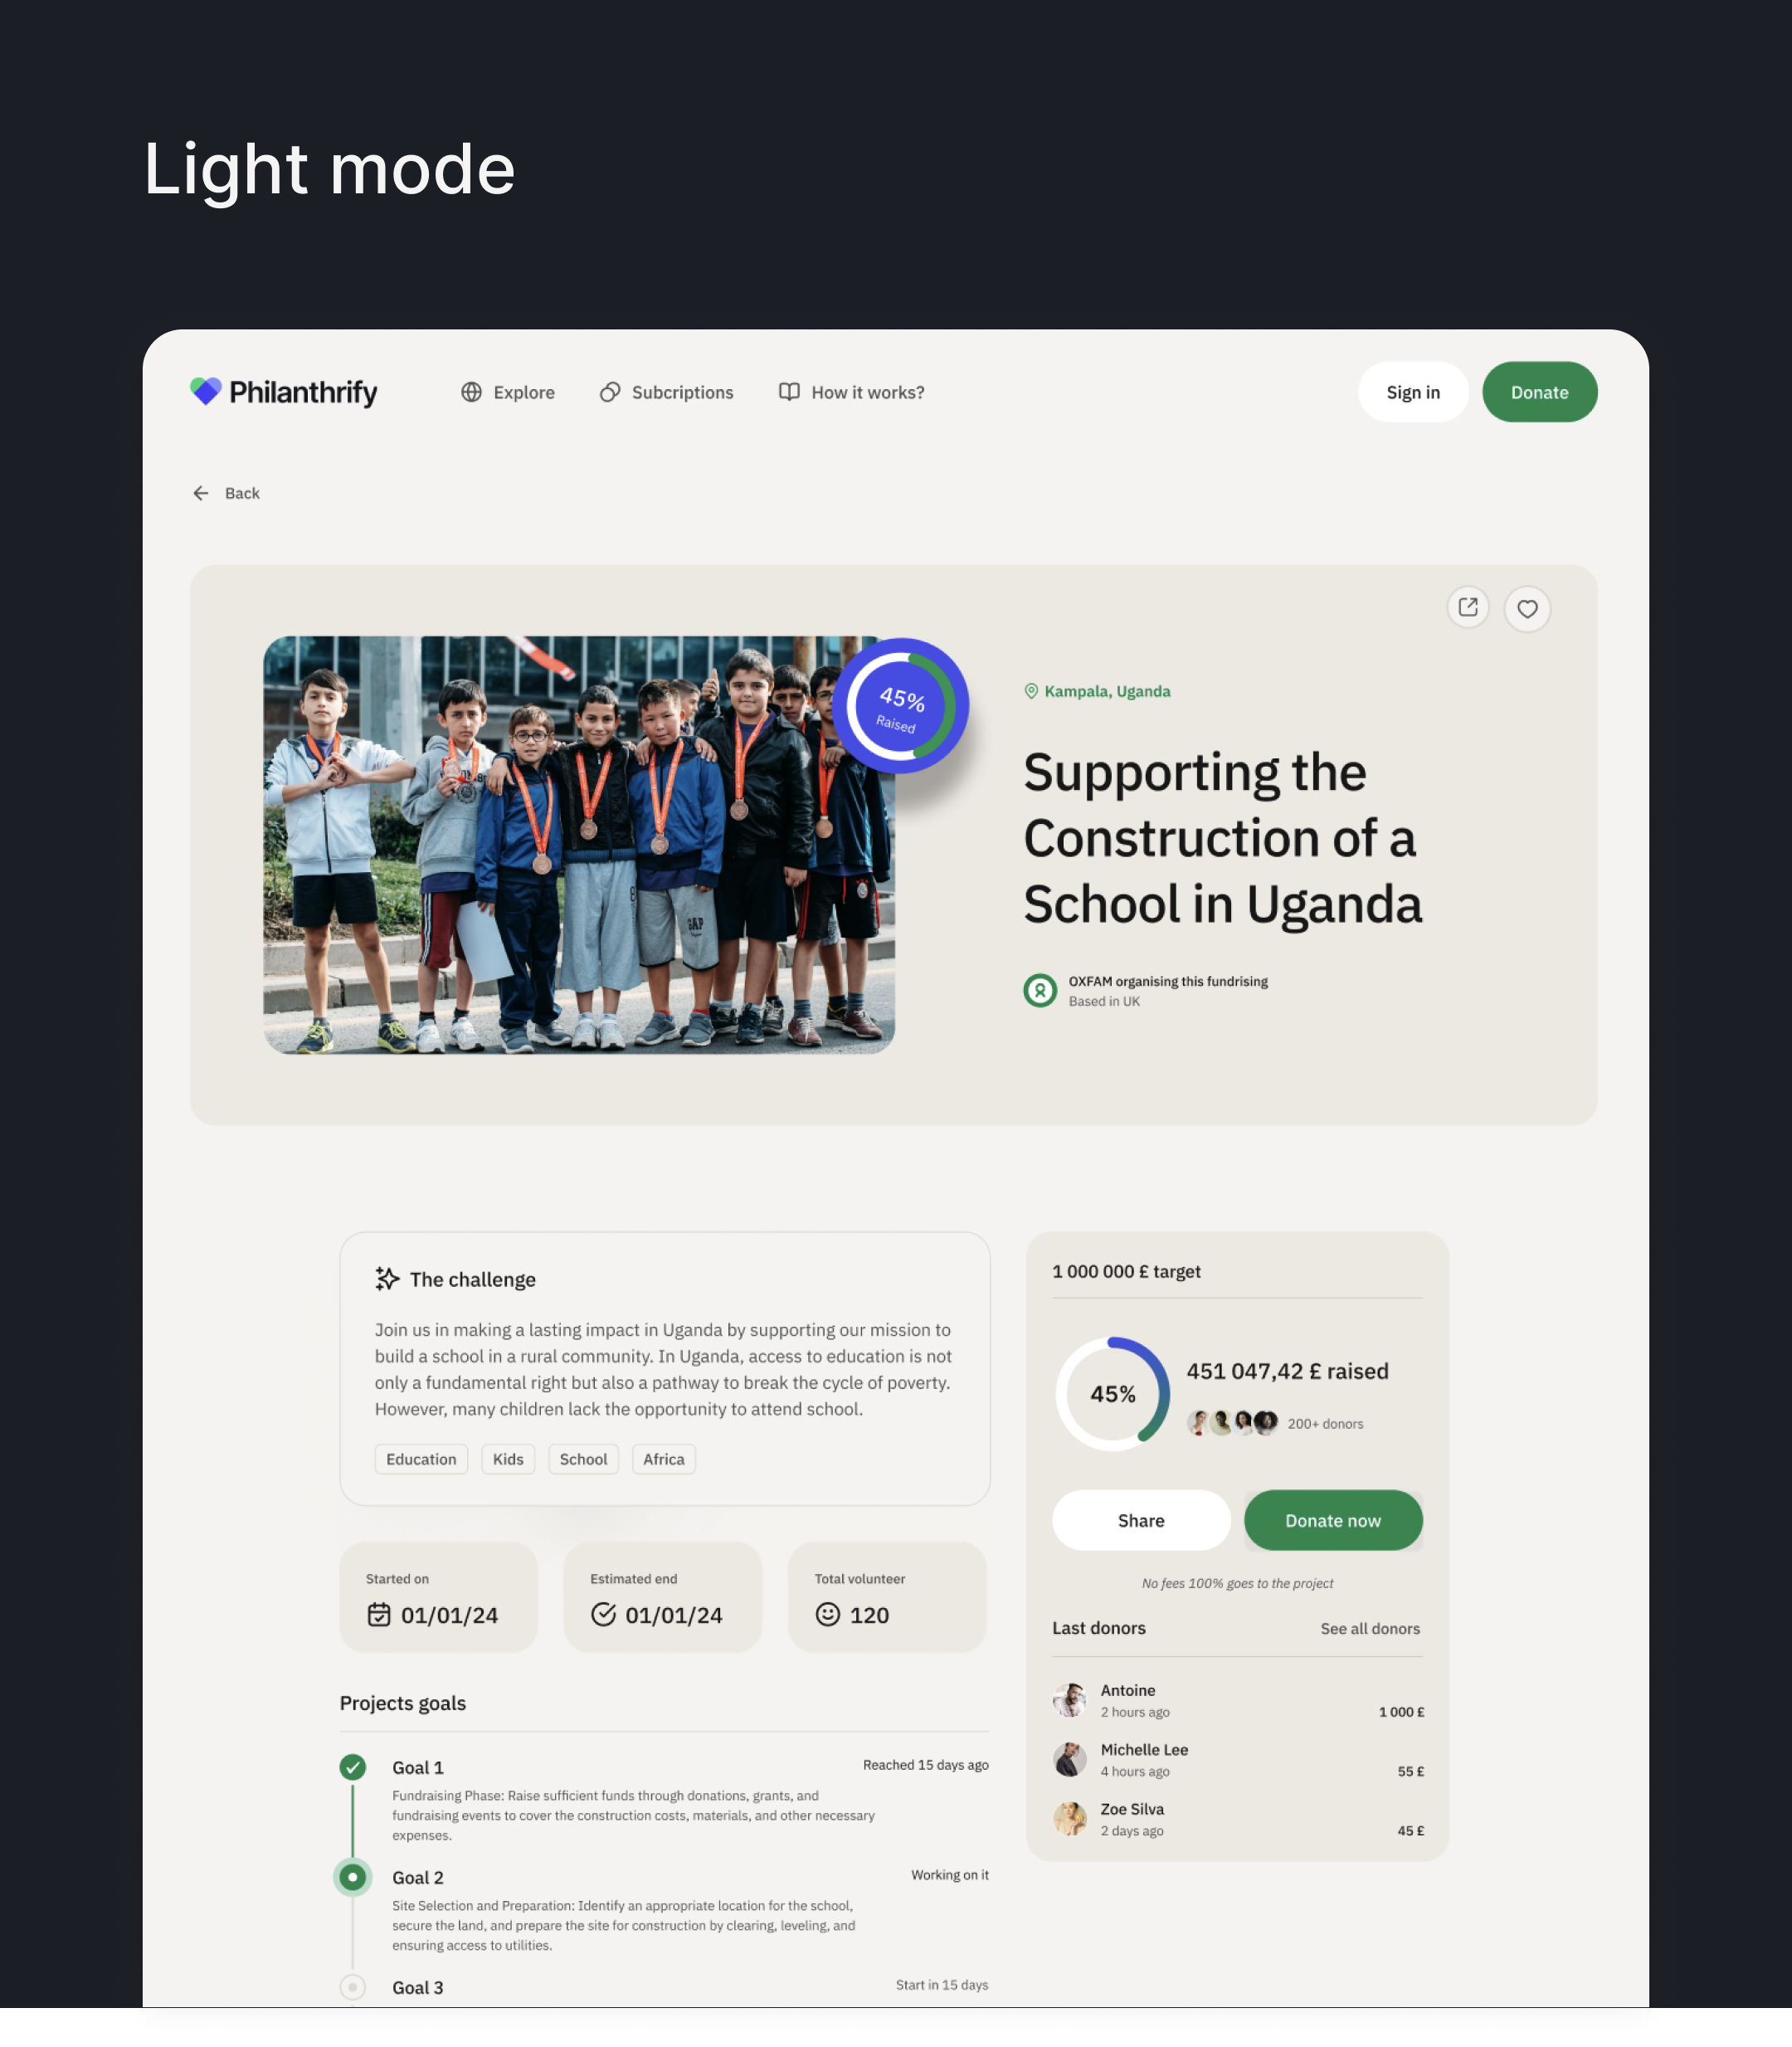Click the Kampala location pin icon
This screenshot has width=1792, height=2047.
(1031, 691)
